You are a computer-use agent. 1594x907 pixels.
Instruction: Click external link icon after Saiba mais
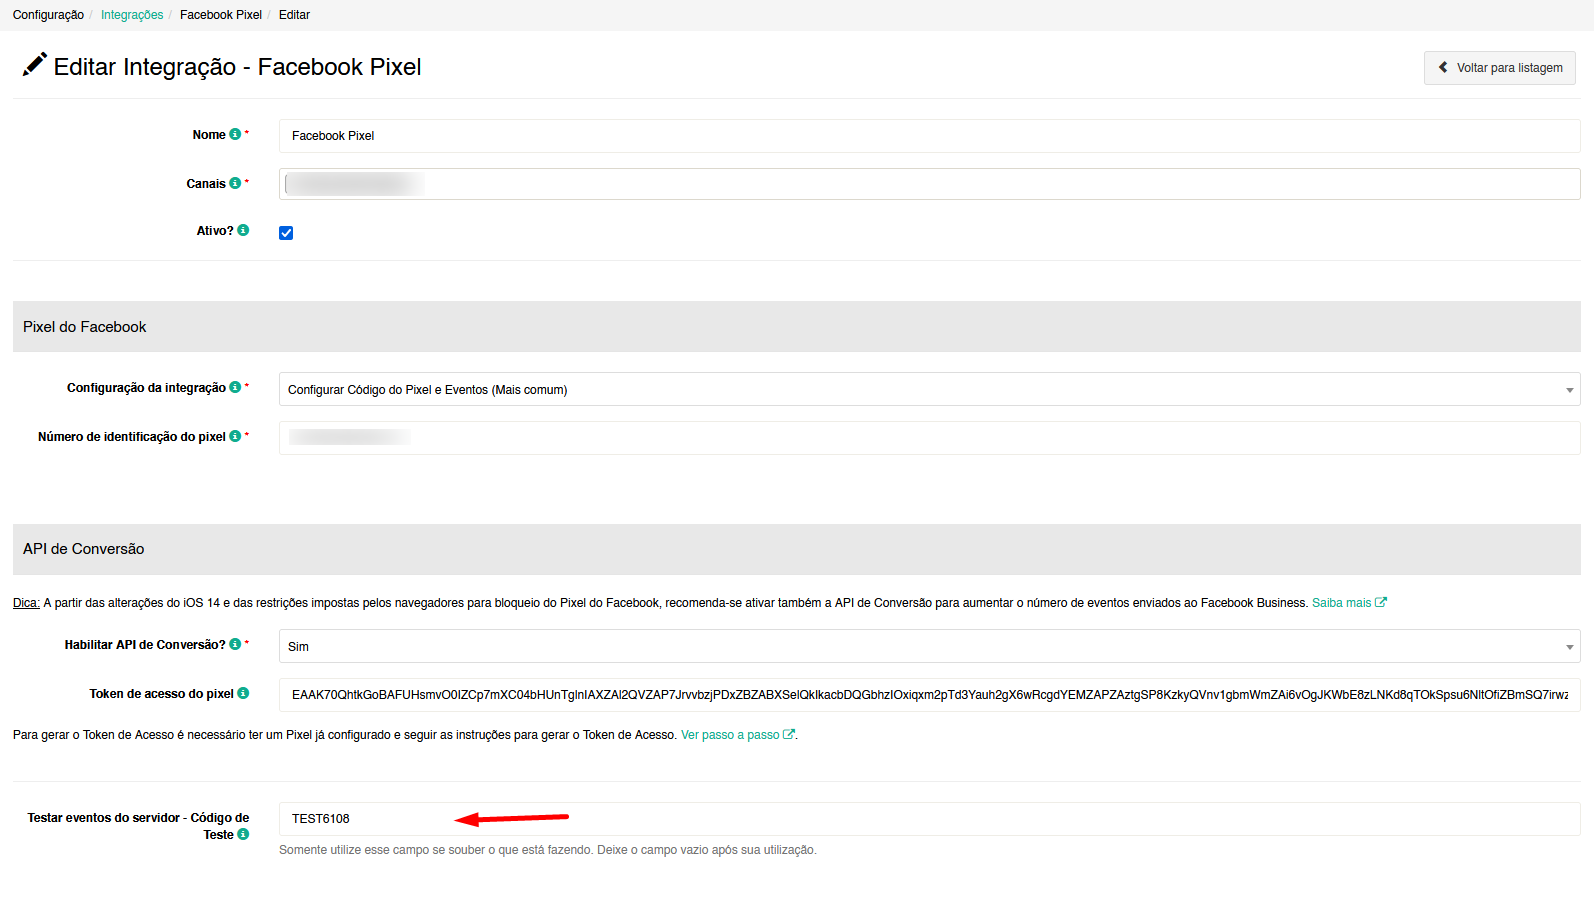click(x=1381, y=602)
